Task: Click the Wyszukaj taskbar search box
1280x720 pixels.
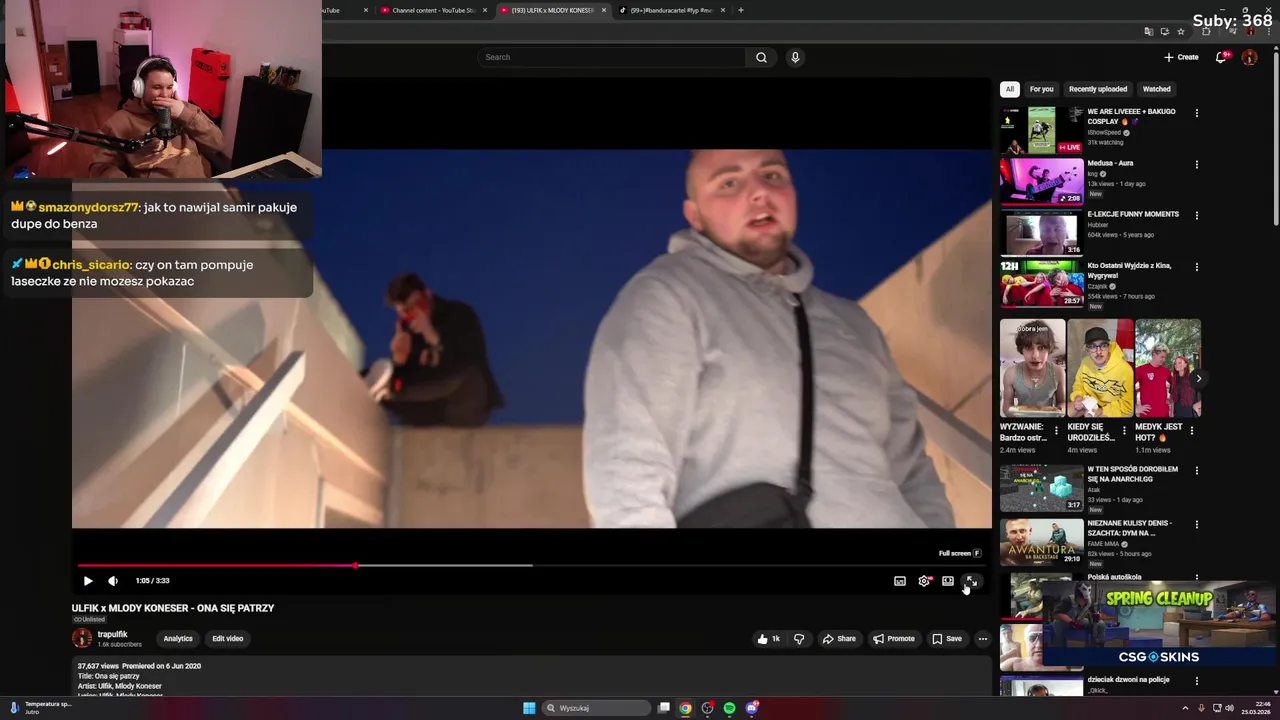Action: tap(597, 708)
